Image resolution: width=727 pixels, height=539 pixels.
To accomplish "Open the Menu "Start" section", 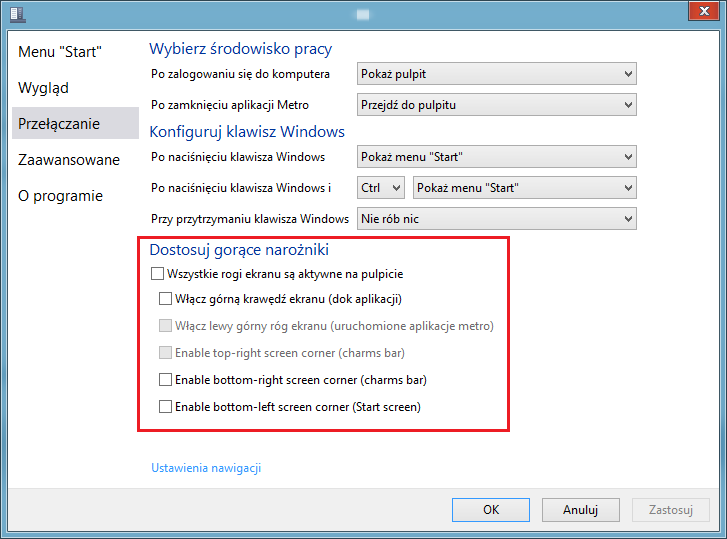I will click(x=60, y=51).
